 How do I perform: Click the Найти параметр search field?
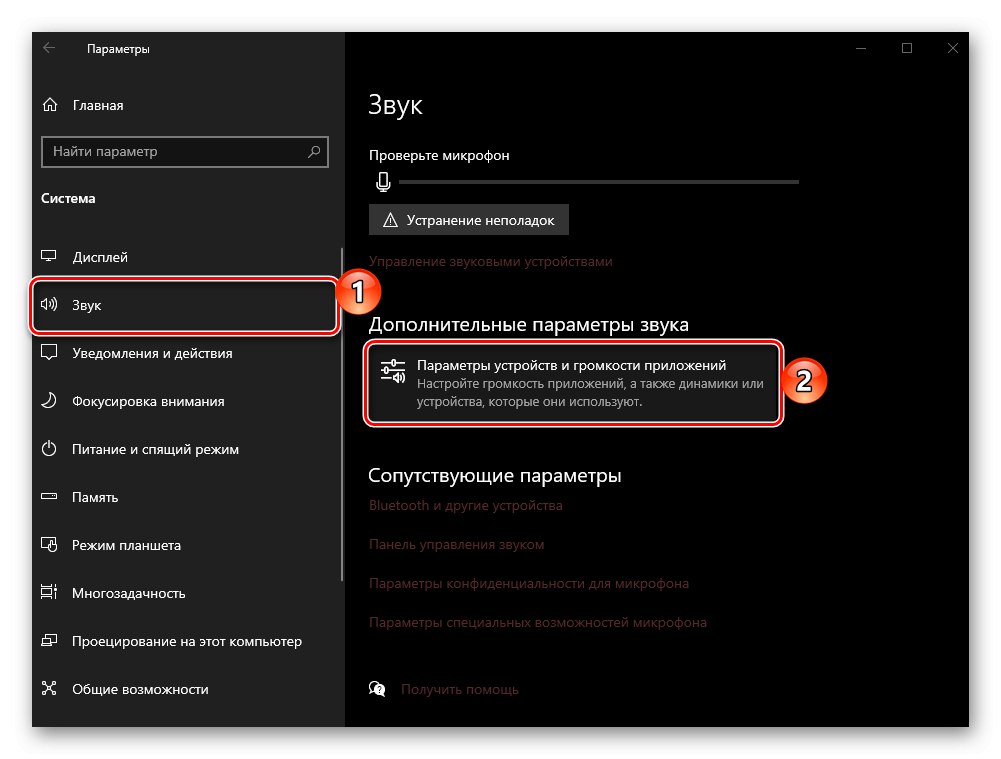coord(150,151)
